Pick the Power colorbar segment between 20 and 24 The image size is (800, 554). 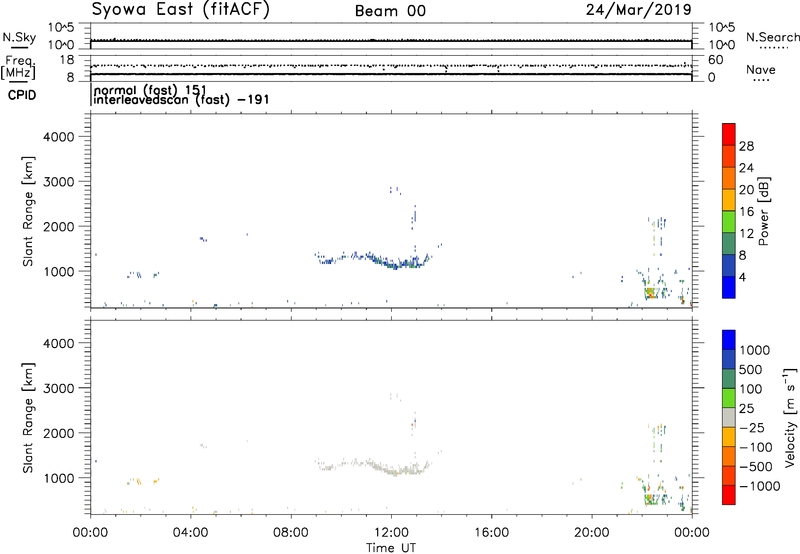(729, 178)
